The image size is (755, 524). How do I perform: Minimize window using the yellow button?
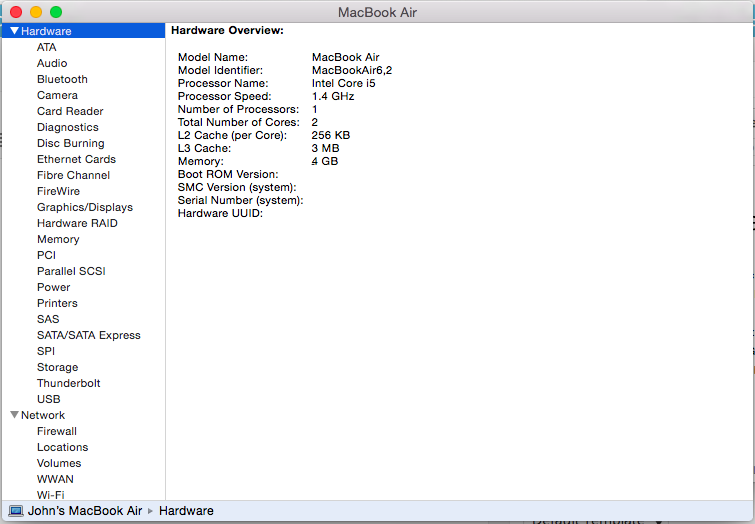pos(36,12)
